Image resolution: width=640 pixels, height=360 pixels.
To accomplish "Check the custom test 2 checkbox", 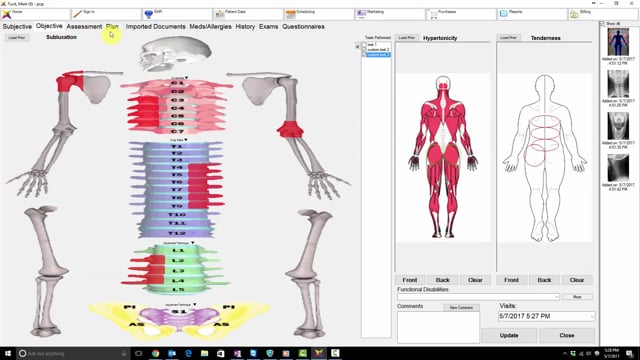I will pos(364,49).
